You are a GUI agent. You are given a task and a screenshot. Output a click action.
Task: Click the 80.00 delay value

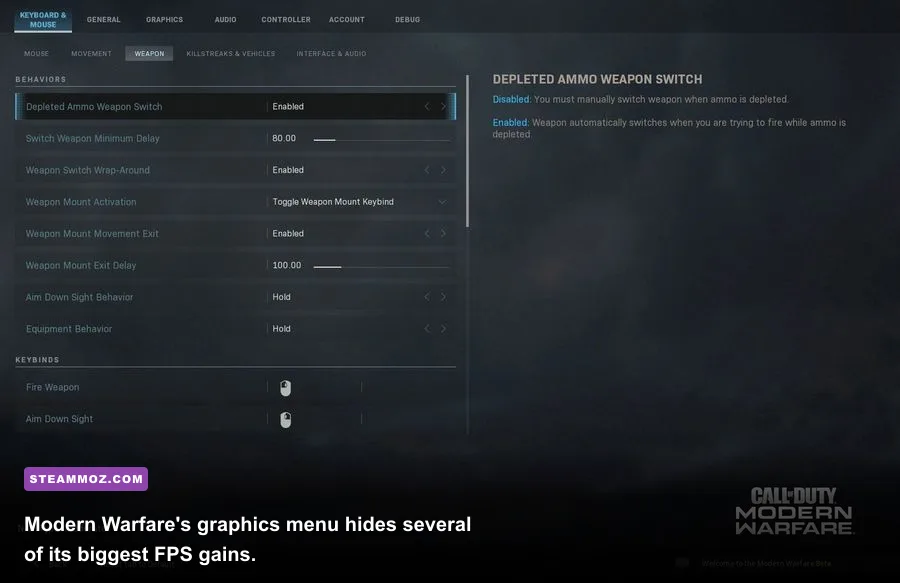(284, 138)
